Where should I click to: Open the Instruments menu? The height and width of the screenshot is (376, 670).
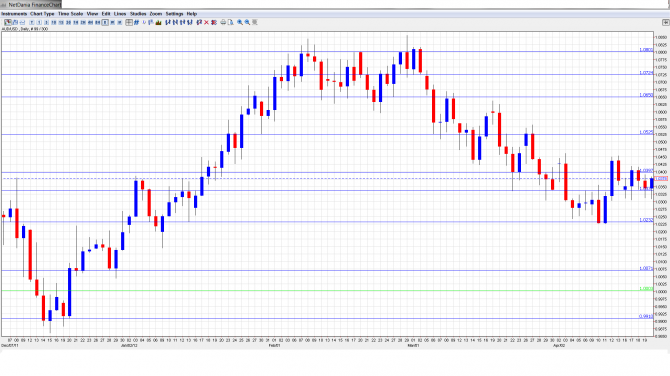click(14, 14)
